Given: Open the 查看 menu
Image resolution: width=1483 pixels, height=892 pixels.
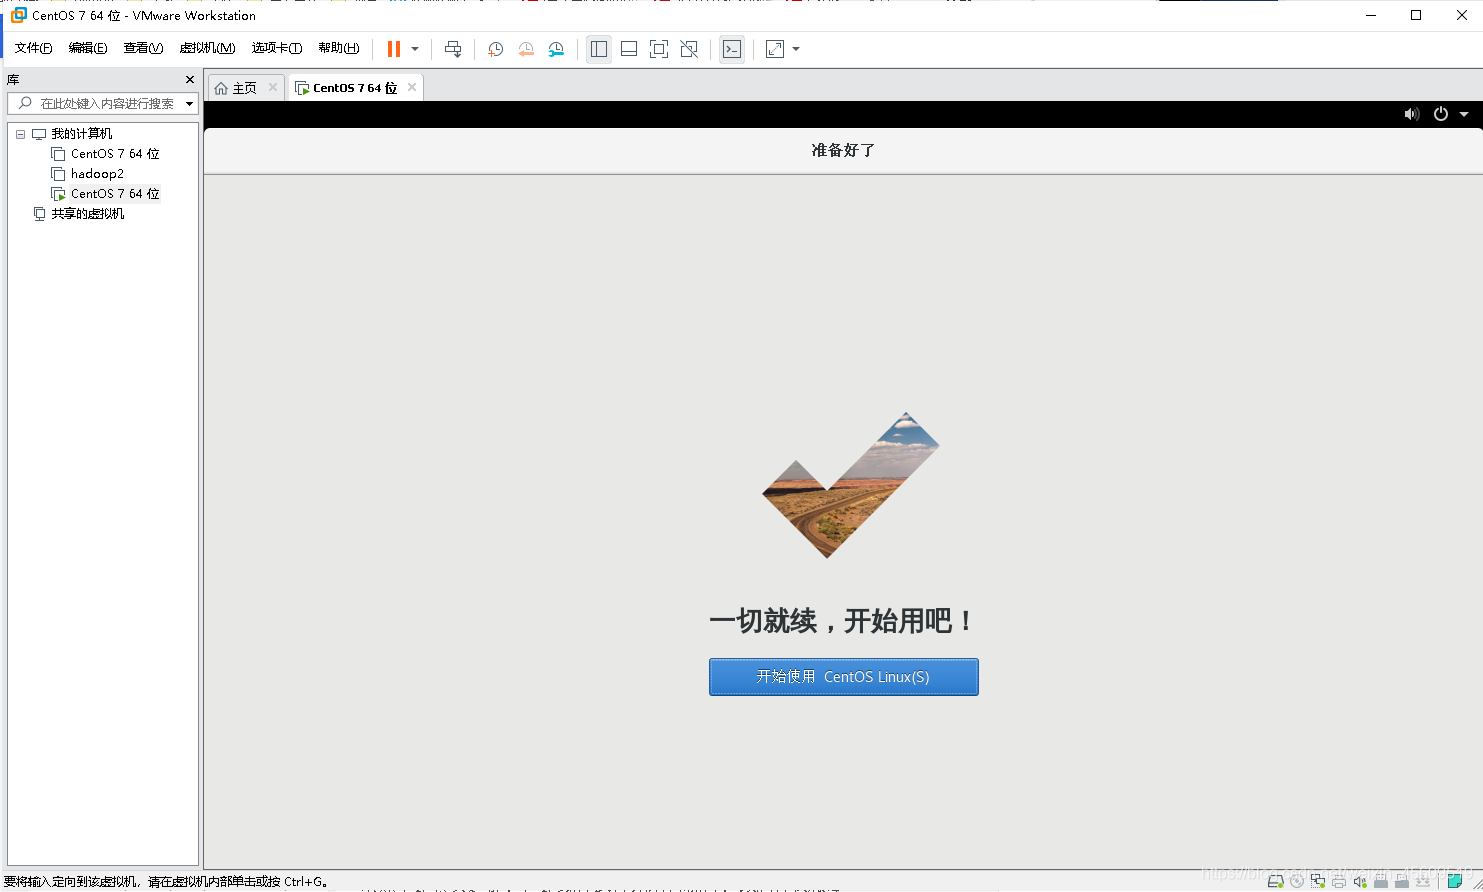Looking at the screenshot, I should point(143,48).
